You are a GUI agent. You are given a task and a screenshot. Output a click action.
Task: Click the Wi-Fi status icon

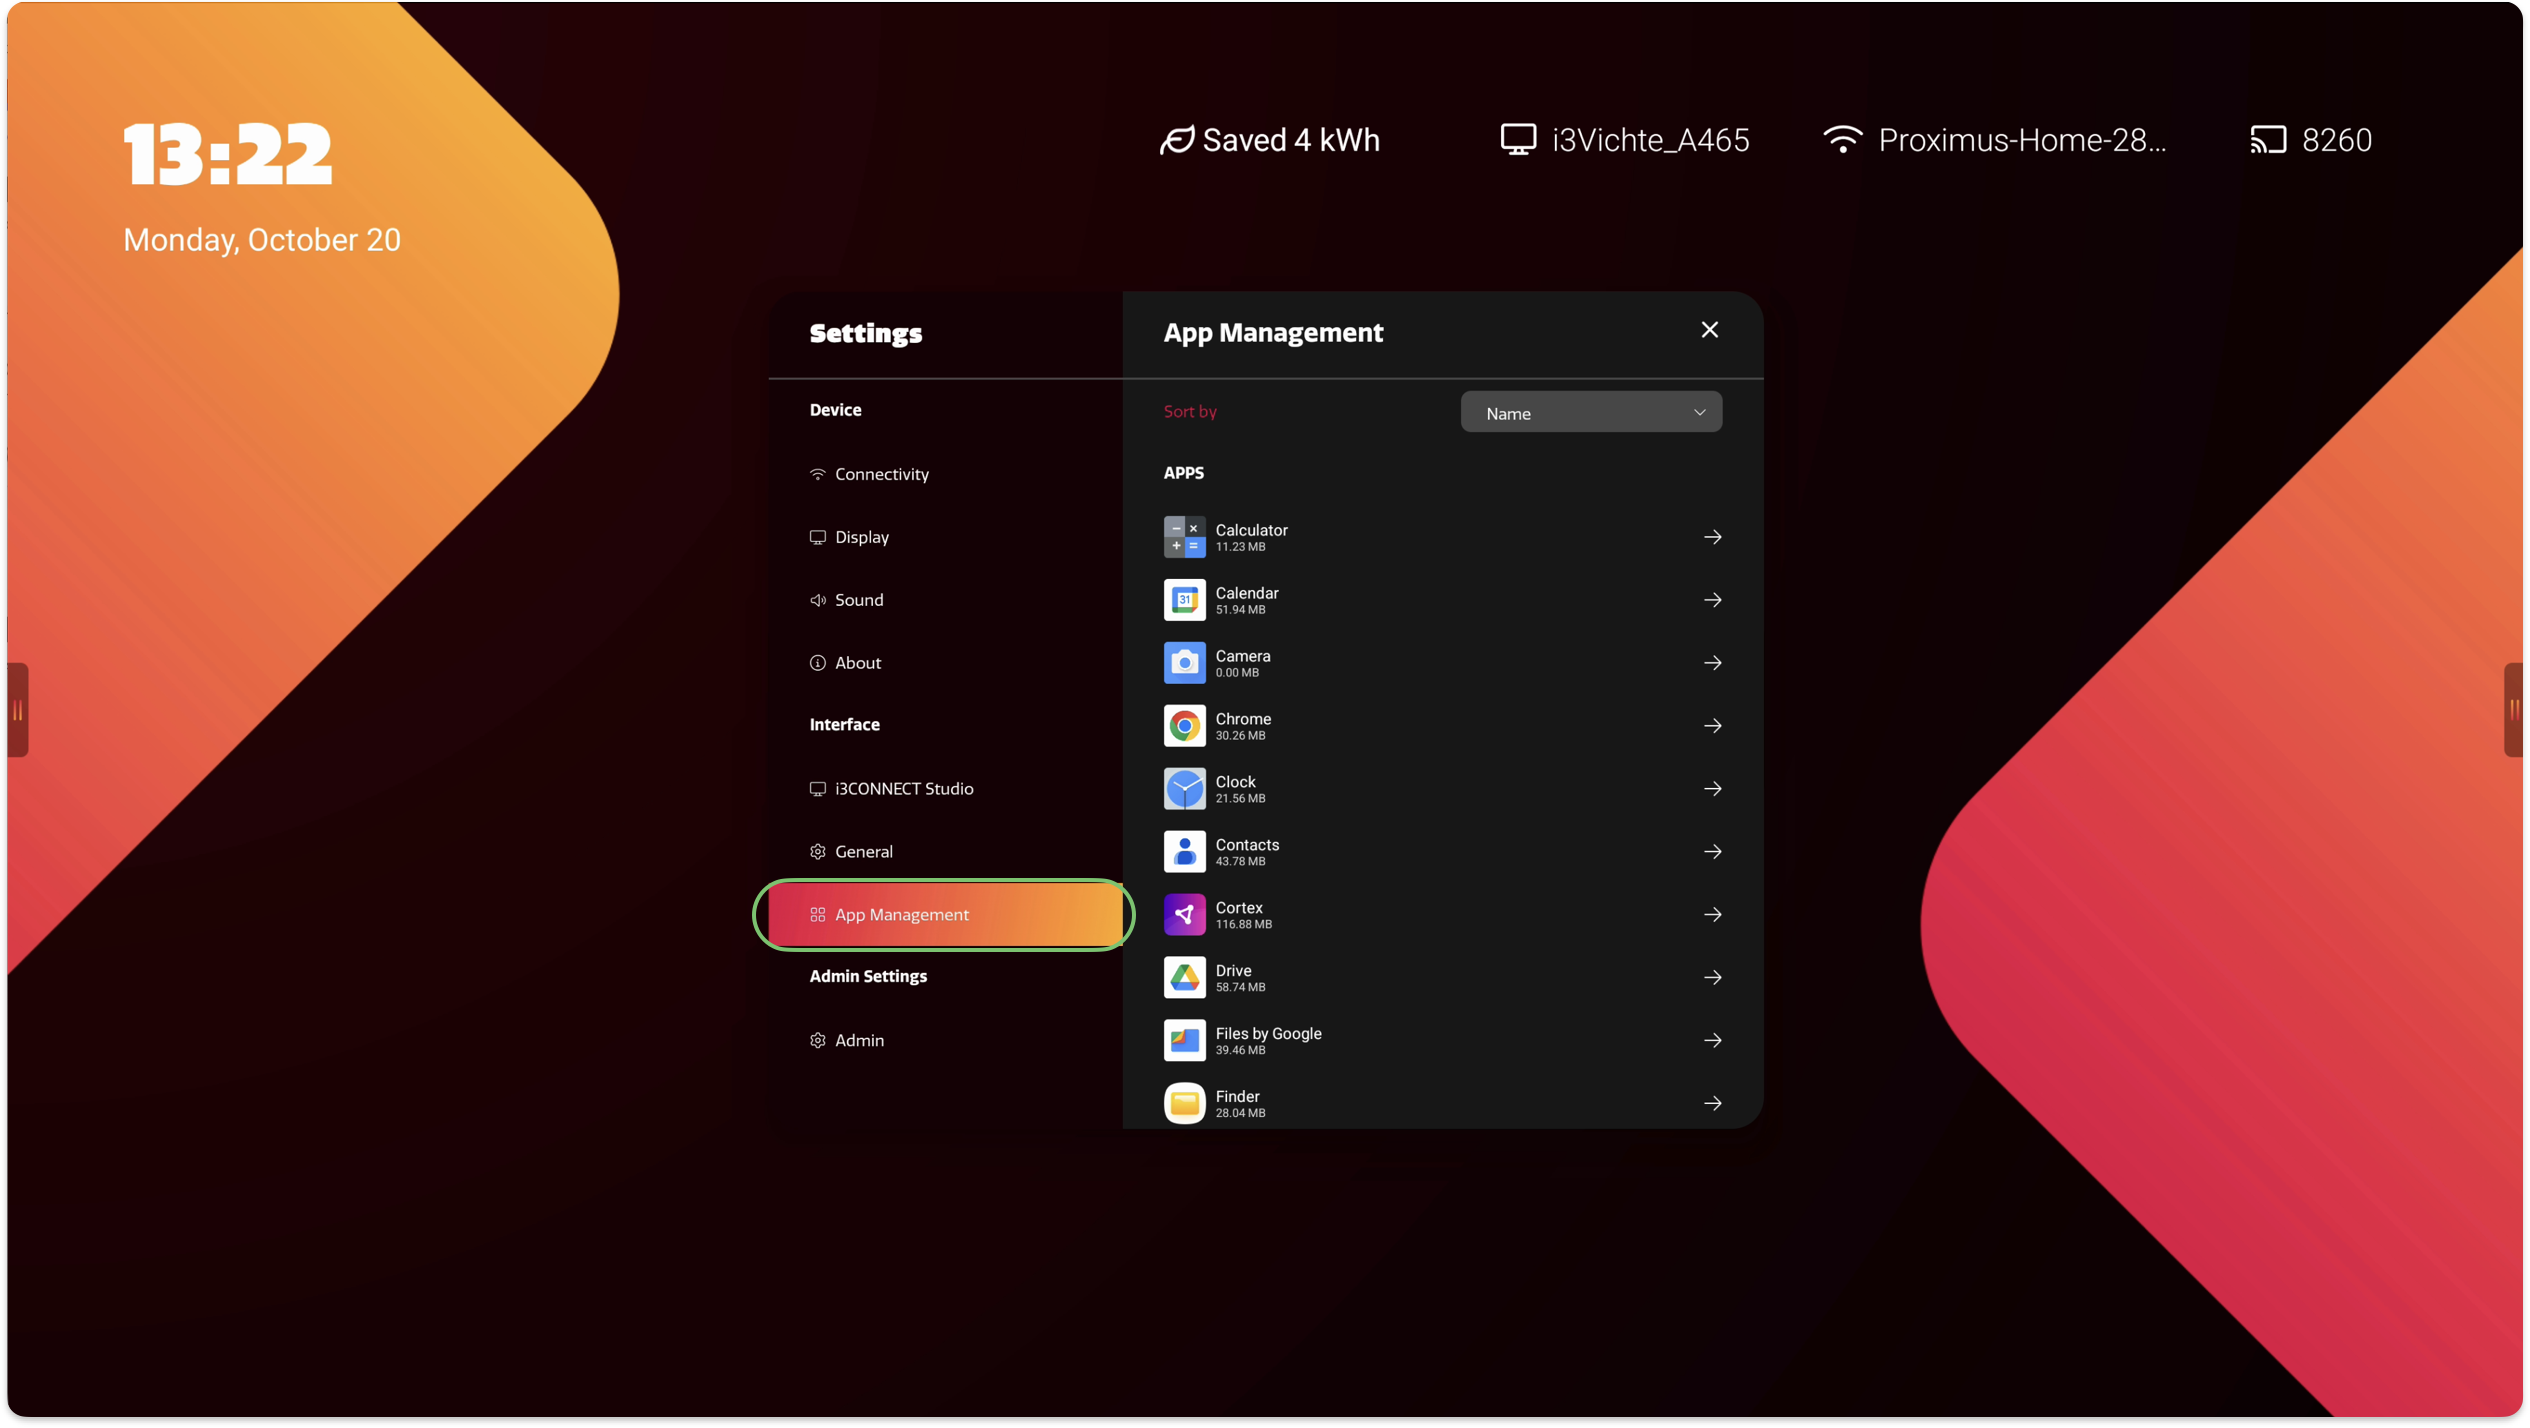pyautogui.click(x=1842, y=140)
